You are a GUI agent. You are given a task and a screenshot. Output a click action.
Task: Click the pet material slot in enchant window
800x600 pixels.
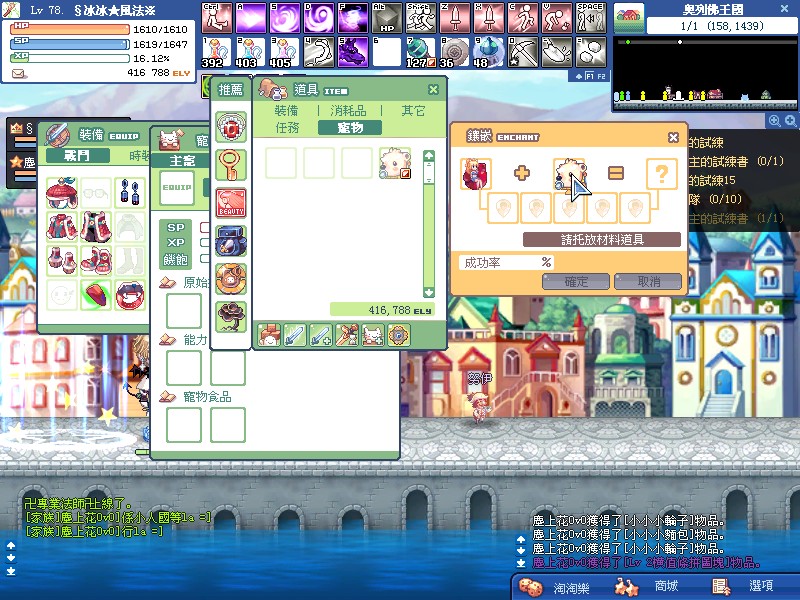[569, 173]
